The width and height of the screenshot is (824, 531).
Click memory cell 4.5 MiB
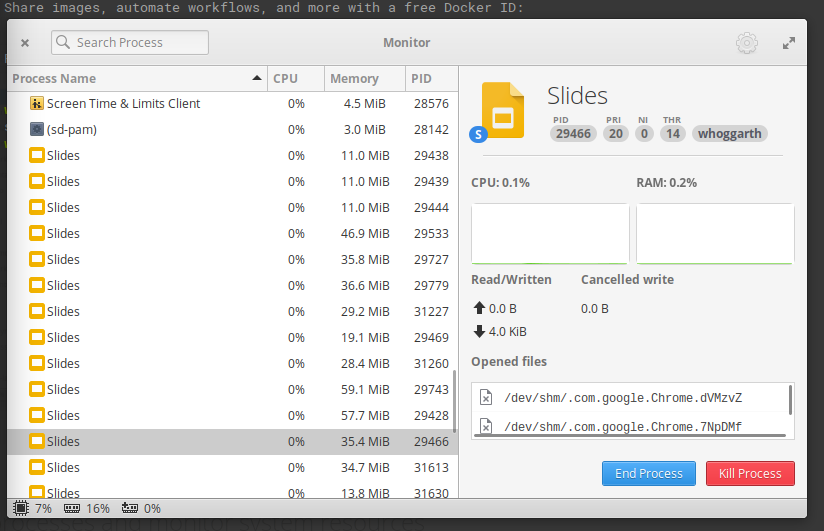pos(364,104)
